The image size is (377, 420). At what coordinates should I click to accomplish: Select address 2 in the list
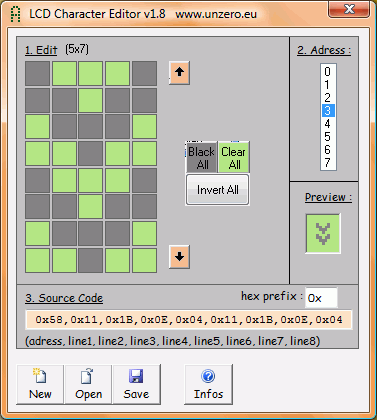click(x=328, y=97)
